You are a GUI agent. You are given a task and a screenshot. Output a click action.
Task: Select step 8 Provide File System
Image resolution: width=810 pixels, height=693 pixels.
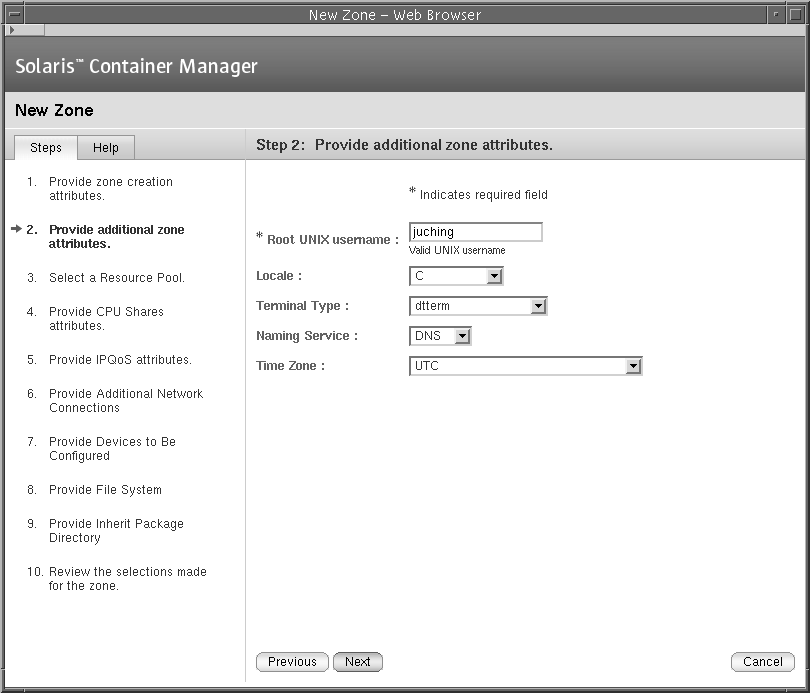[x=105, y=490]
